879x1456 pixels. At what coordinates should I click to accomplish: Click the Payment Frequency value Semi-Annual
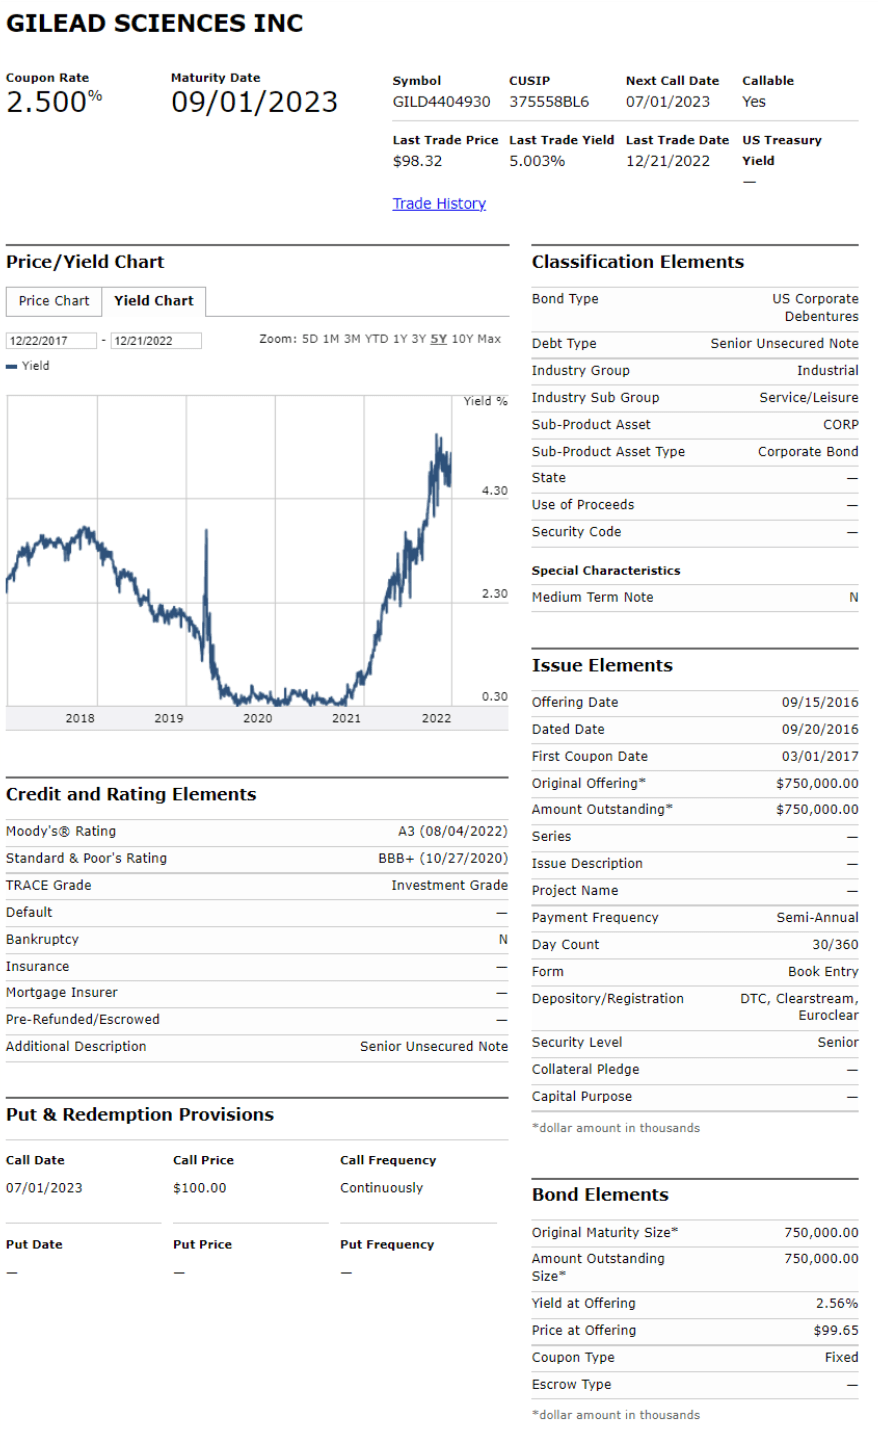[x=818, y=918]
